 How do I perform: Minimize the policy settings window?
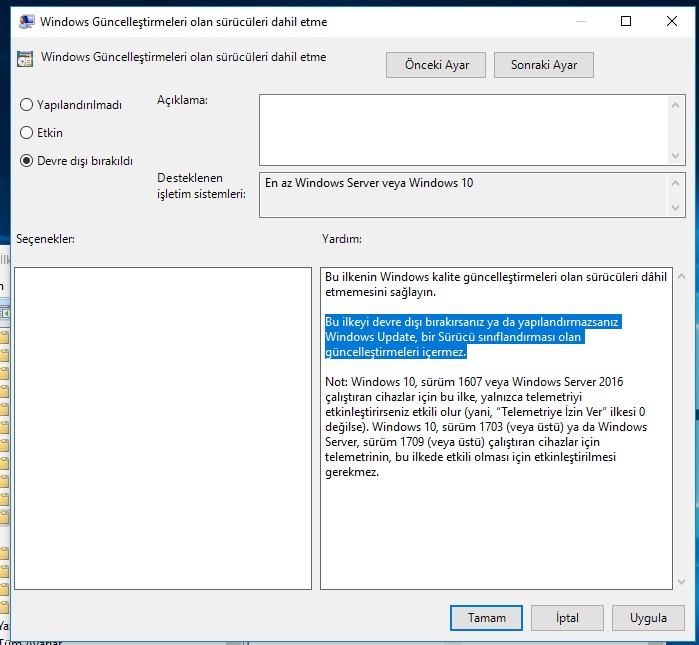(579, 21)
